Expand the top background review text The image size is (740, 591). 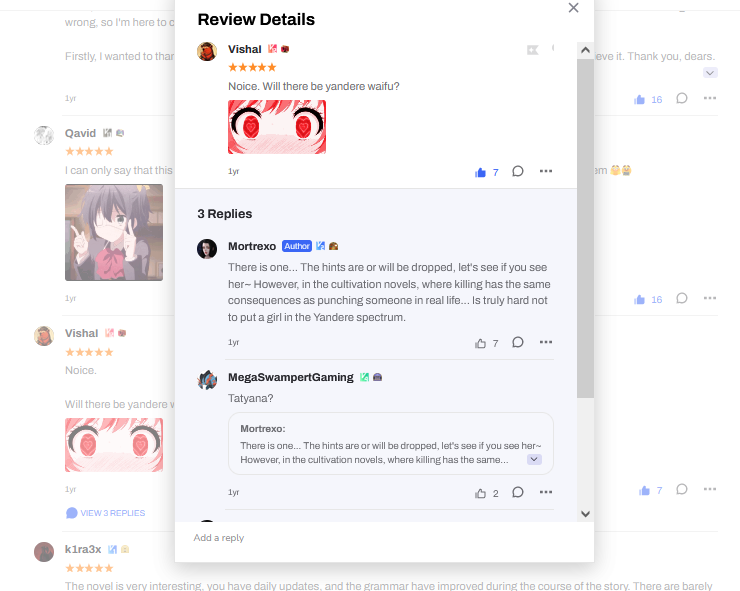[x=710, y=73]
